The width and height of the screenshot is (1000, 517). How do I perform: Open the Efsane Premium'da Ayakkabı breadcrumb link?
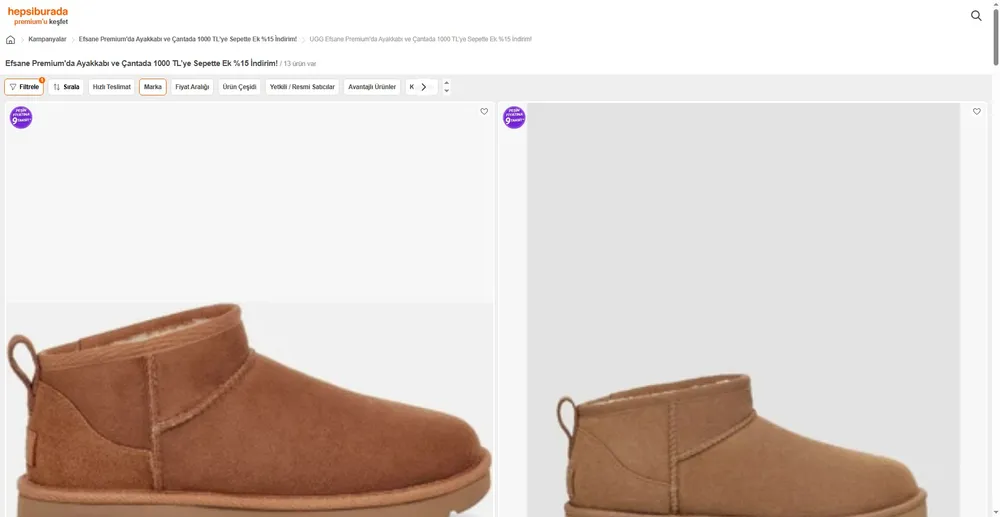point(188,40)
